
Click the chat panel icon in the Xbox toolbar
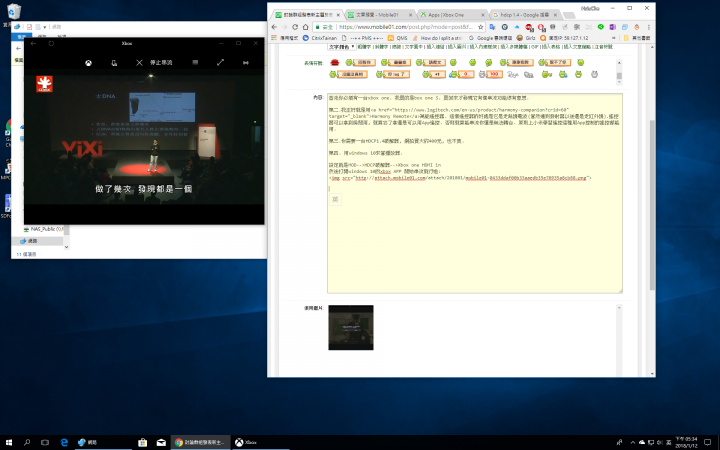click(195, 62)
